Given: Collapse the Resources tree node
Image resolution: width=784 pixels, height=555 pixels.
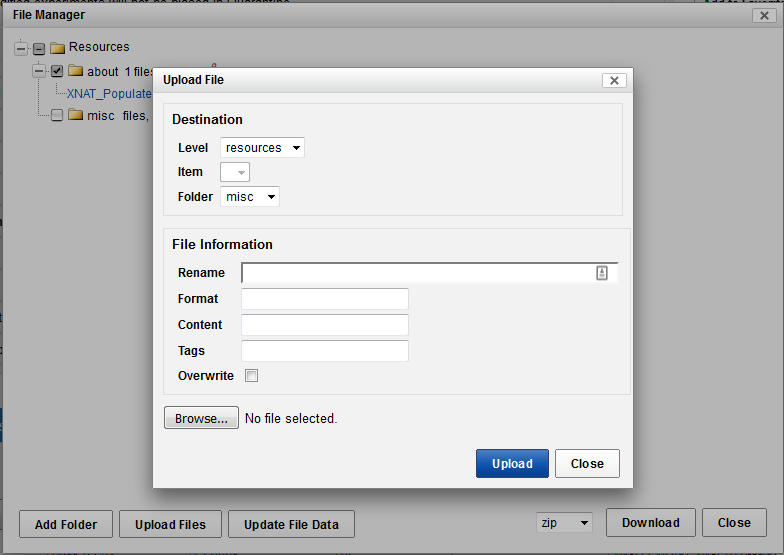Looking at the screenshot, I should 21,48.
